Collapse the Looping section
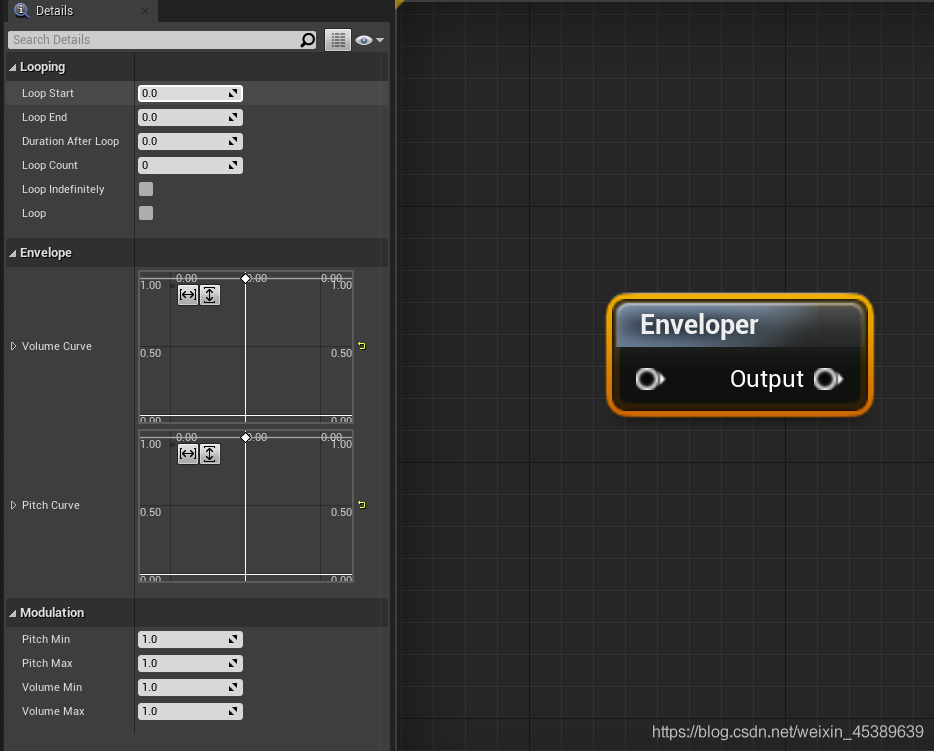 pos(13,67)
